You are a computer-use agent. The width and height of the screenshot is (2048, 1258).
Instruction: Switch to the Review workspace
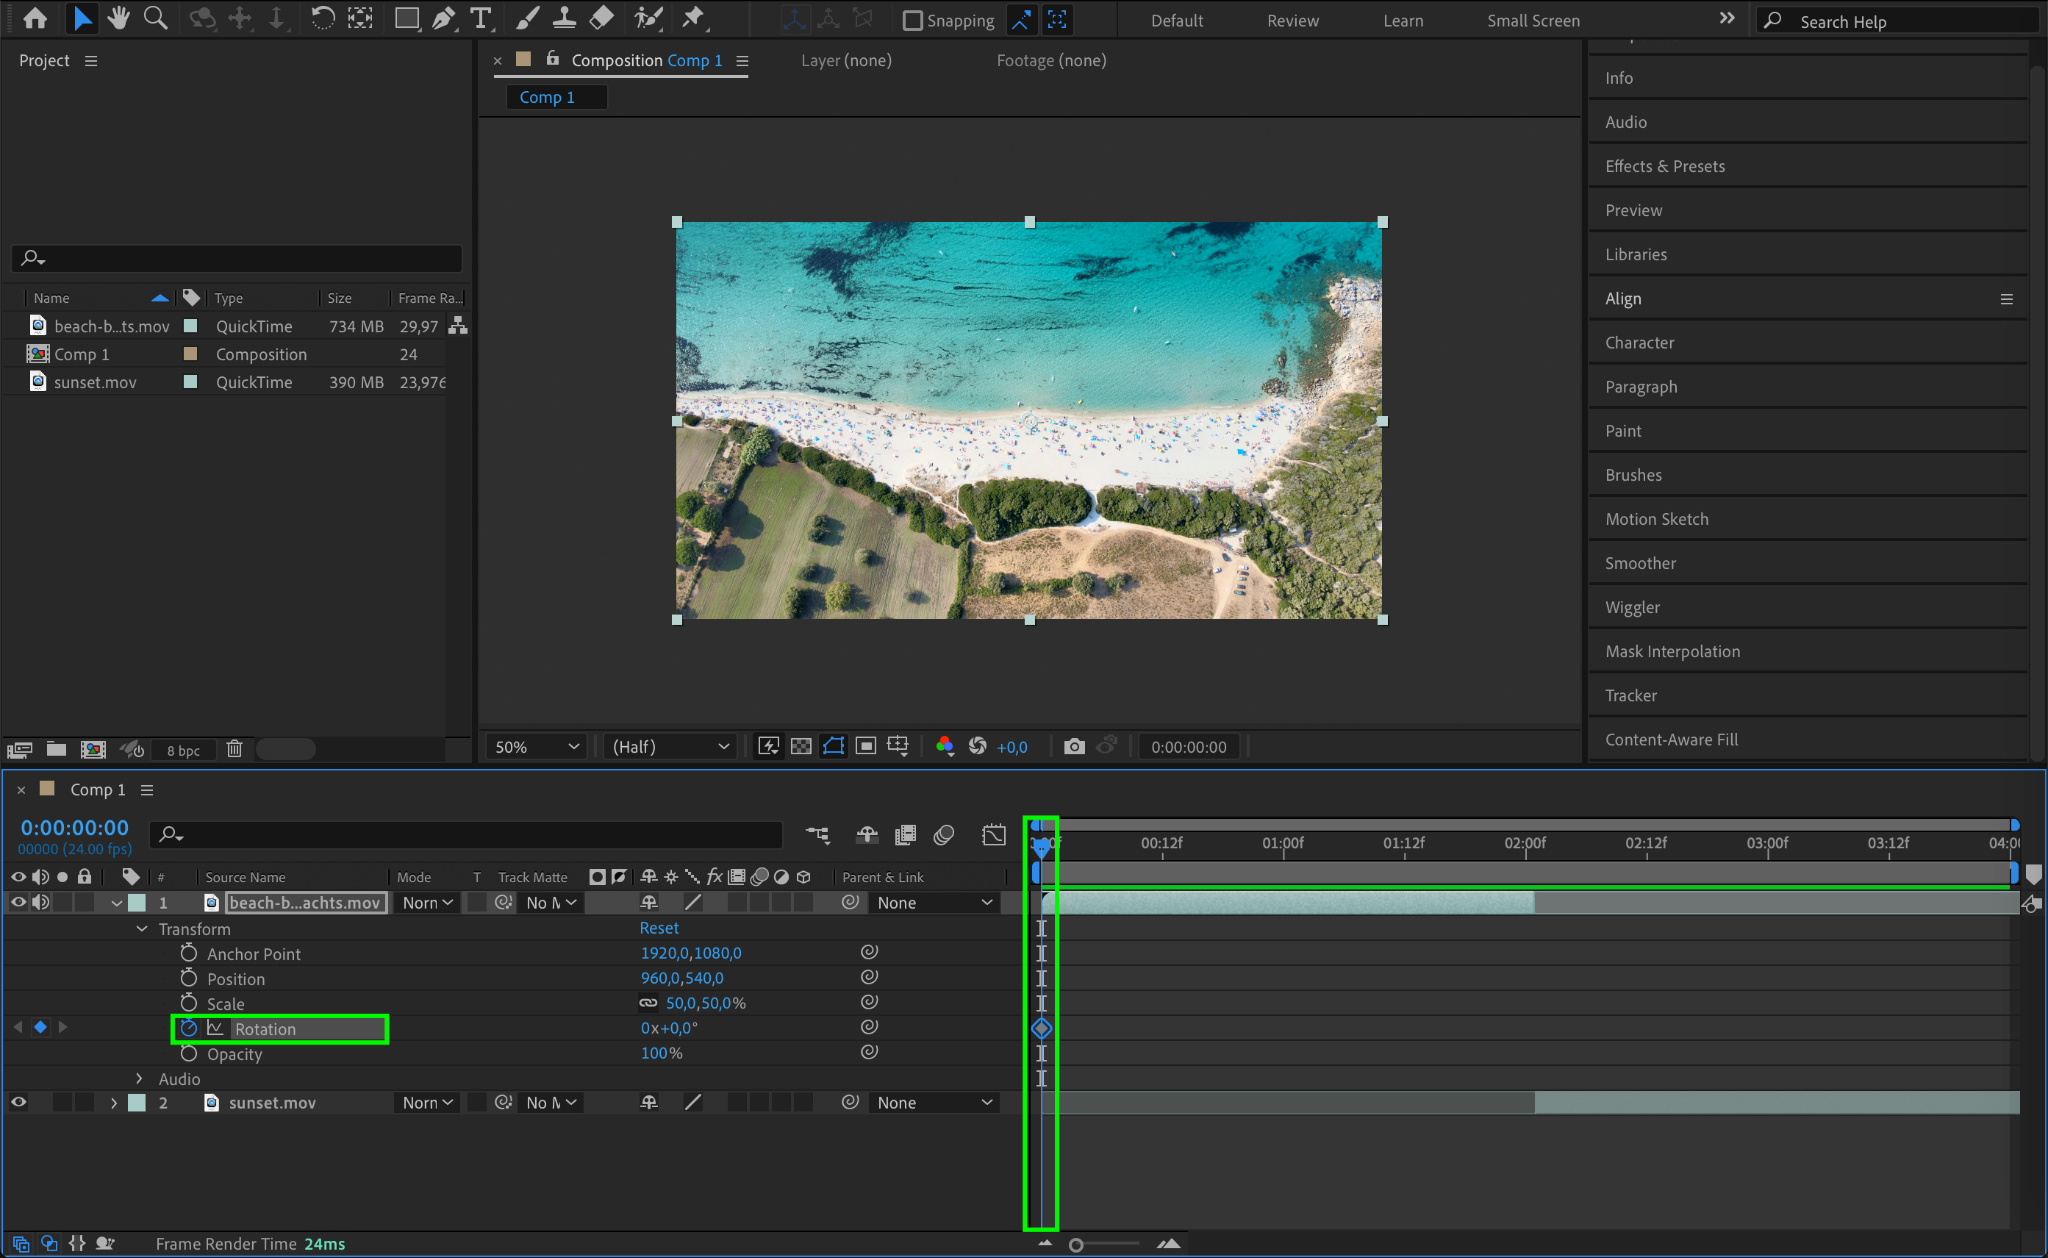coord(1292,20)
